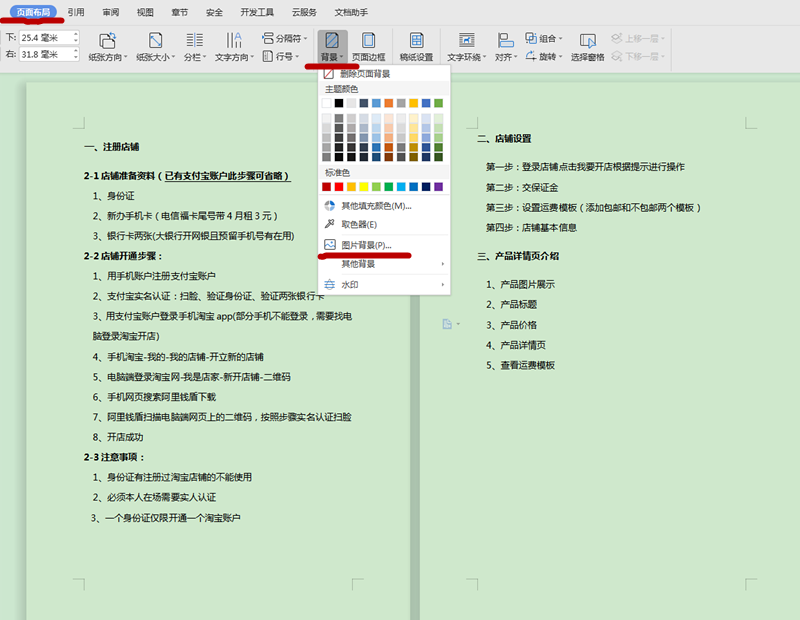Pick the dark red standard color swatch
800x620 pixels.
click(x=327, y=187)
